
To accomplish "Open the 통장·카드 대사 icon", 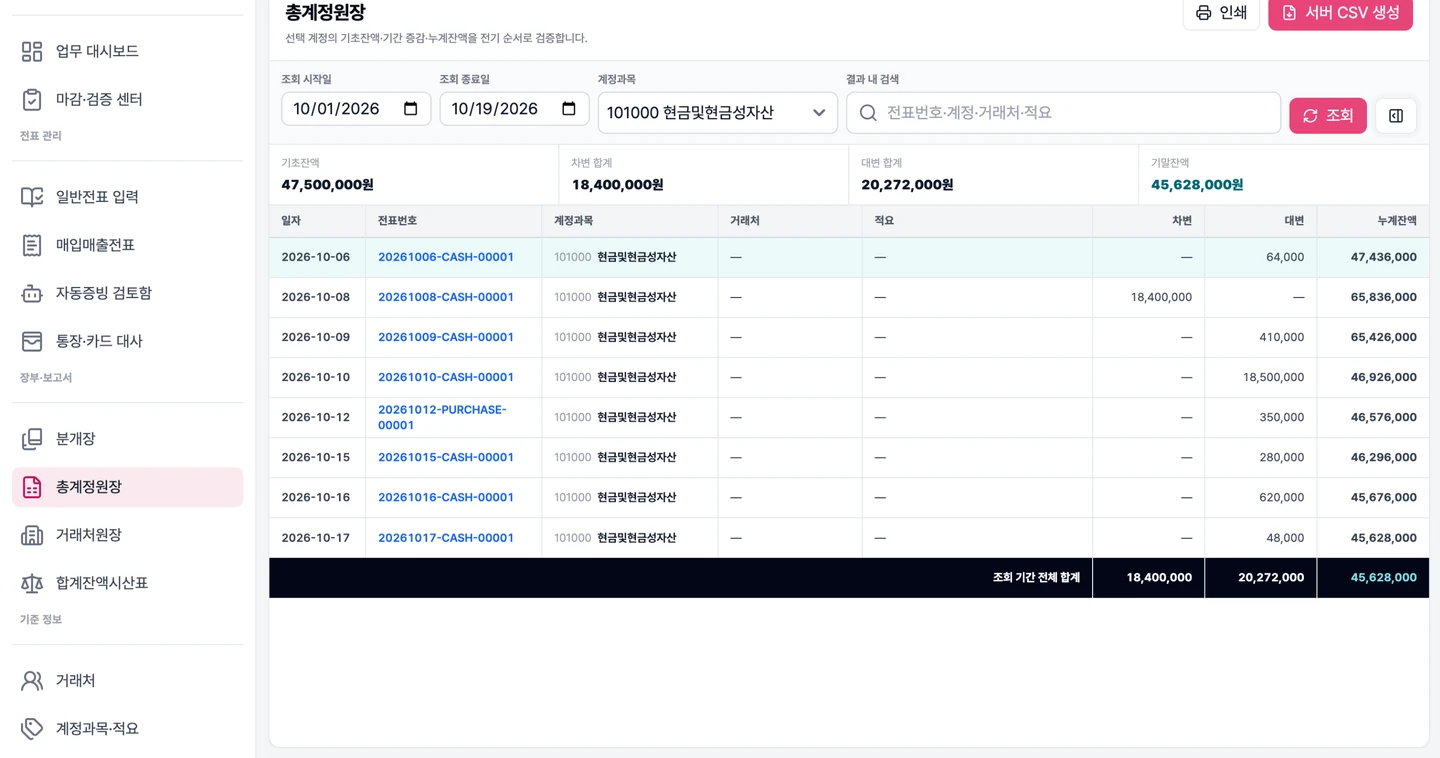I will 32,341.
